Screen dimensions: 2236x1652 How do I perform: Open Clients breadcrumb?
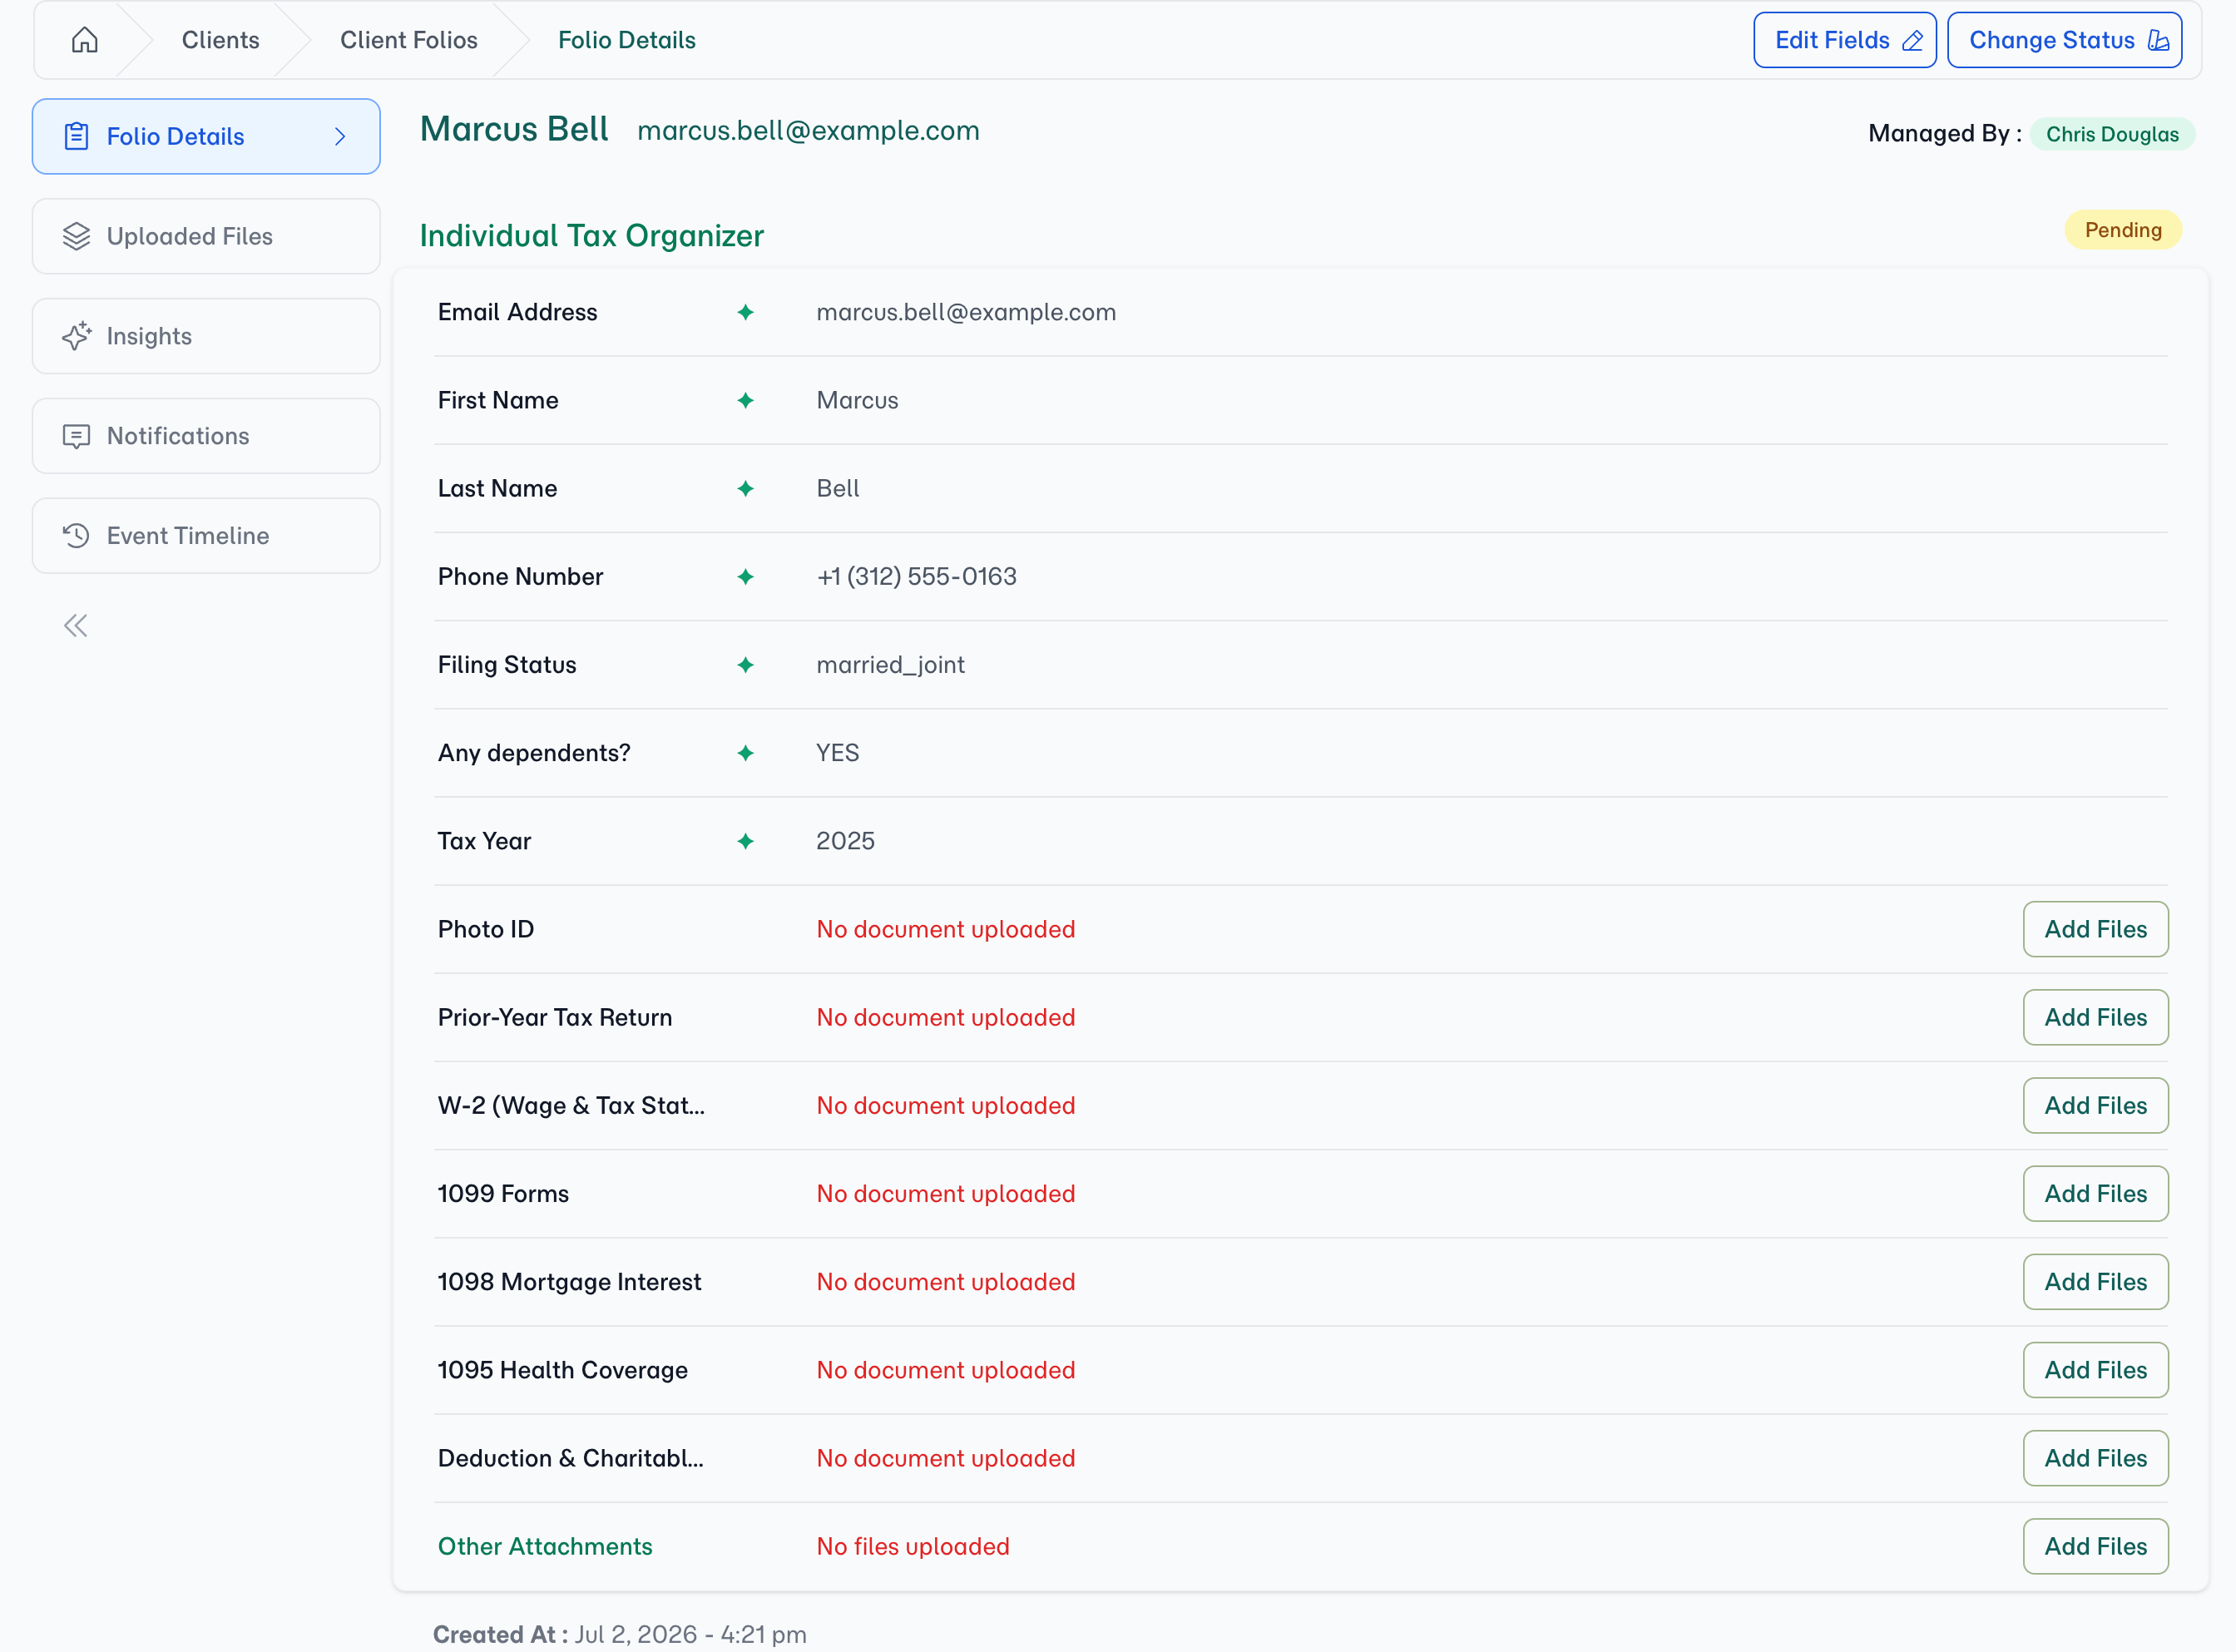220,40
